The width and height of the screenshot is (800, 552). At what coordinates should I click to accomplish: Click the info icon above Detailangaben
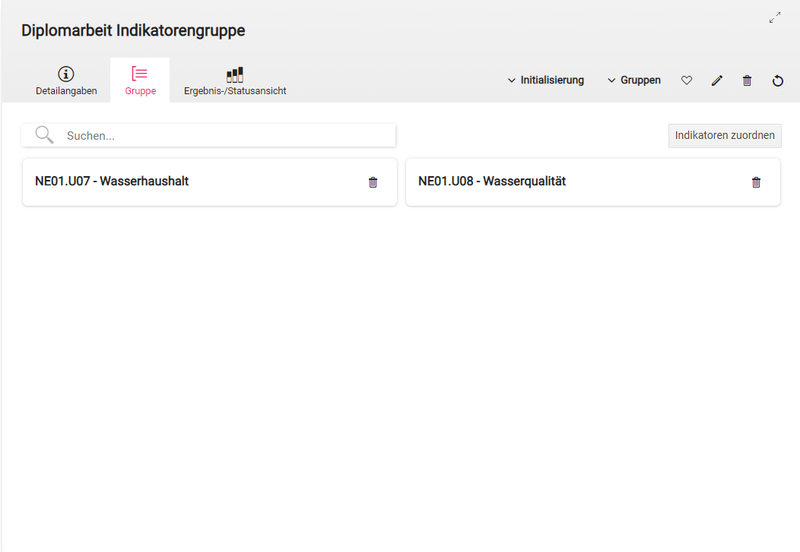(x=66, y=74)
